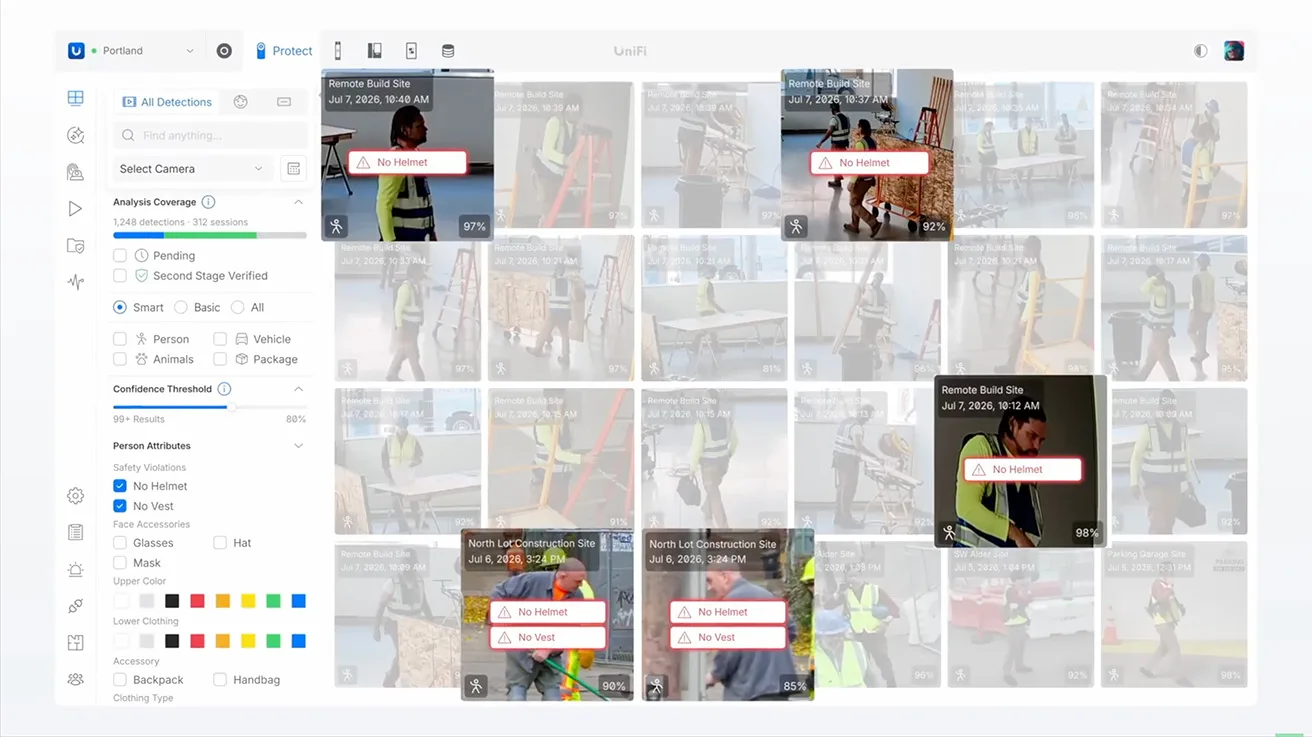Open the system log clipboard icon
The image size is (1312, 737).
[75, 532]
